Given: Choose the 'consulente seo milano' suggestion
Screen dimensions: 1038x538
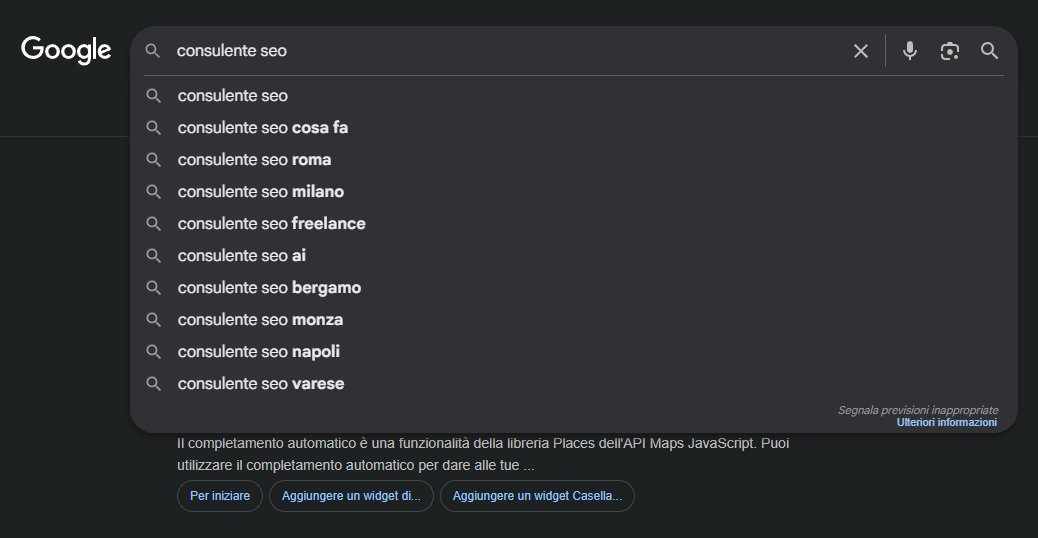Looking at the screenshot, I should [x=261, y=192].
